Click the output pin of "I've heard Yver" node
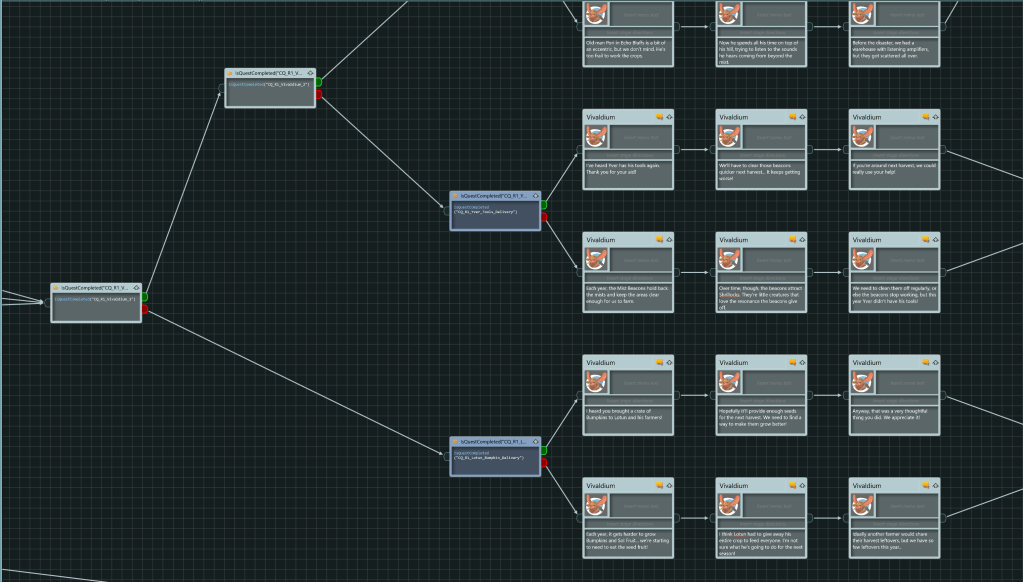 (x=677, y=150)
